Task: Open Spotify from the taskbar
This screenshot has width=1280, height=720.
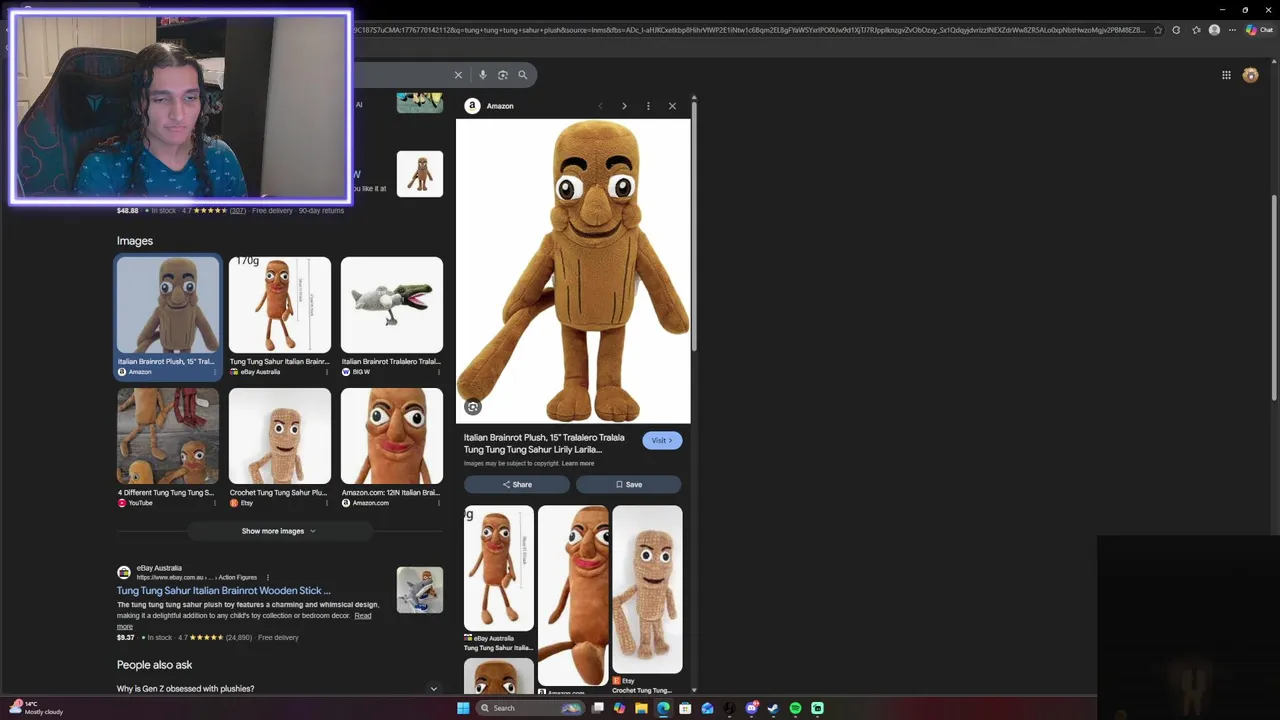Action: click(795, 708)
